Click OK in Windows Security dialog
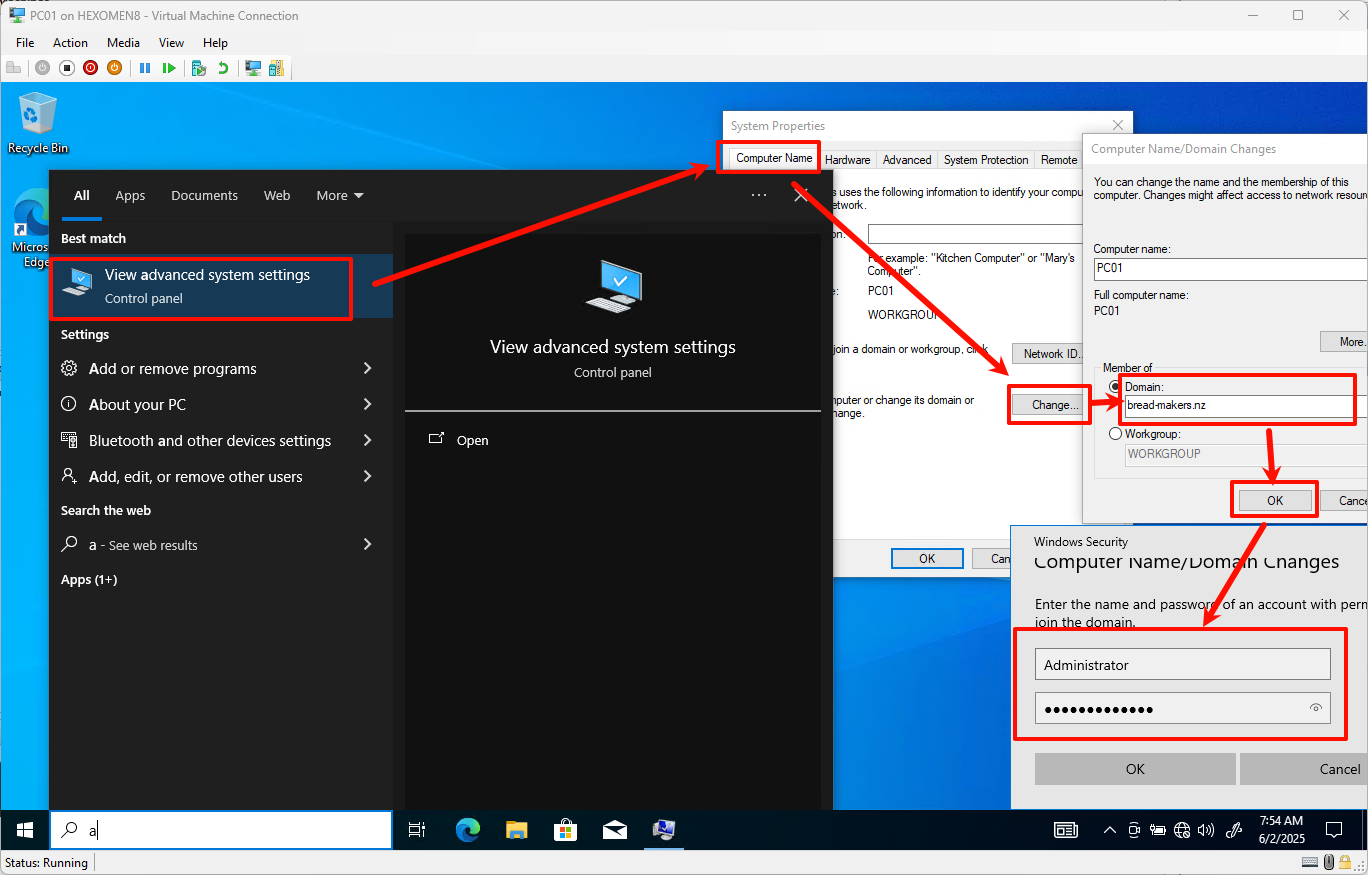Viewport: 1368px width, 875px height. pos(1135,769)
